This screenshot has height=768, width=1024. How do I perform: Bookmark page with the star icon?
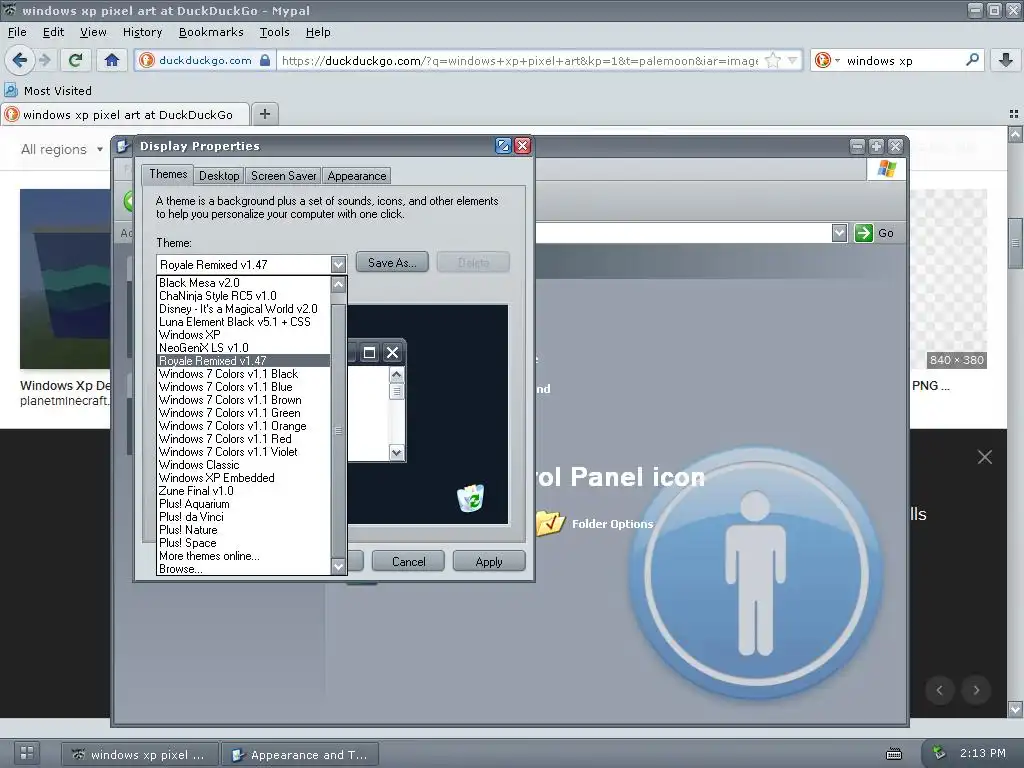pos(773,61)
